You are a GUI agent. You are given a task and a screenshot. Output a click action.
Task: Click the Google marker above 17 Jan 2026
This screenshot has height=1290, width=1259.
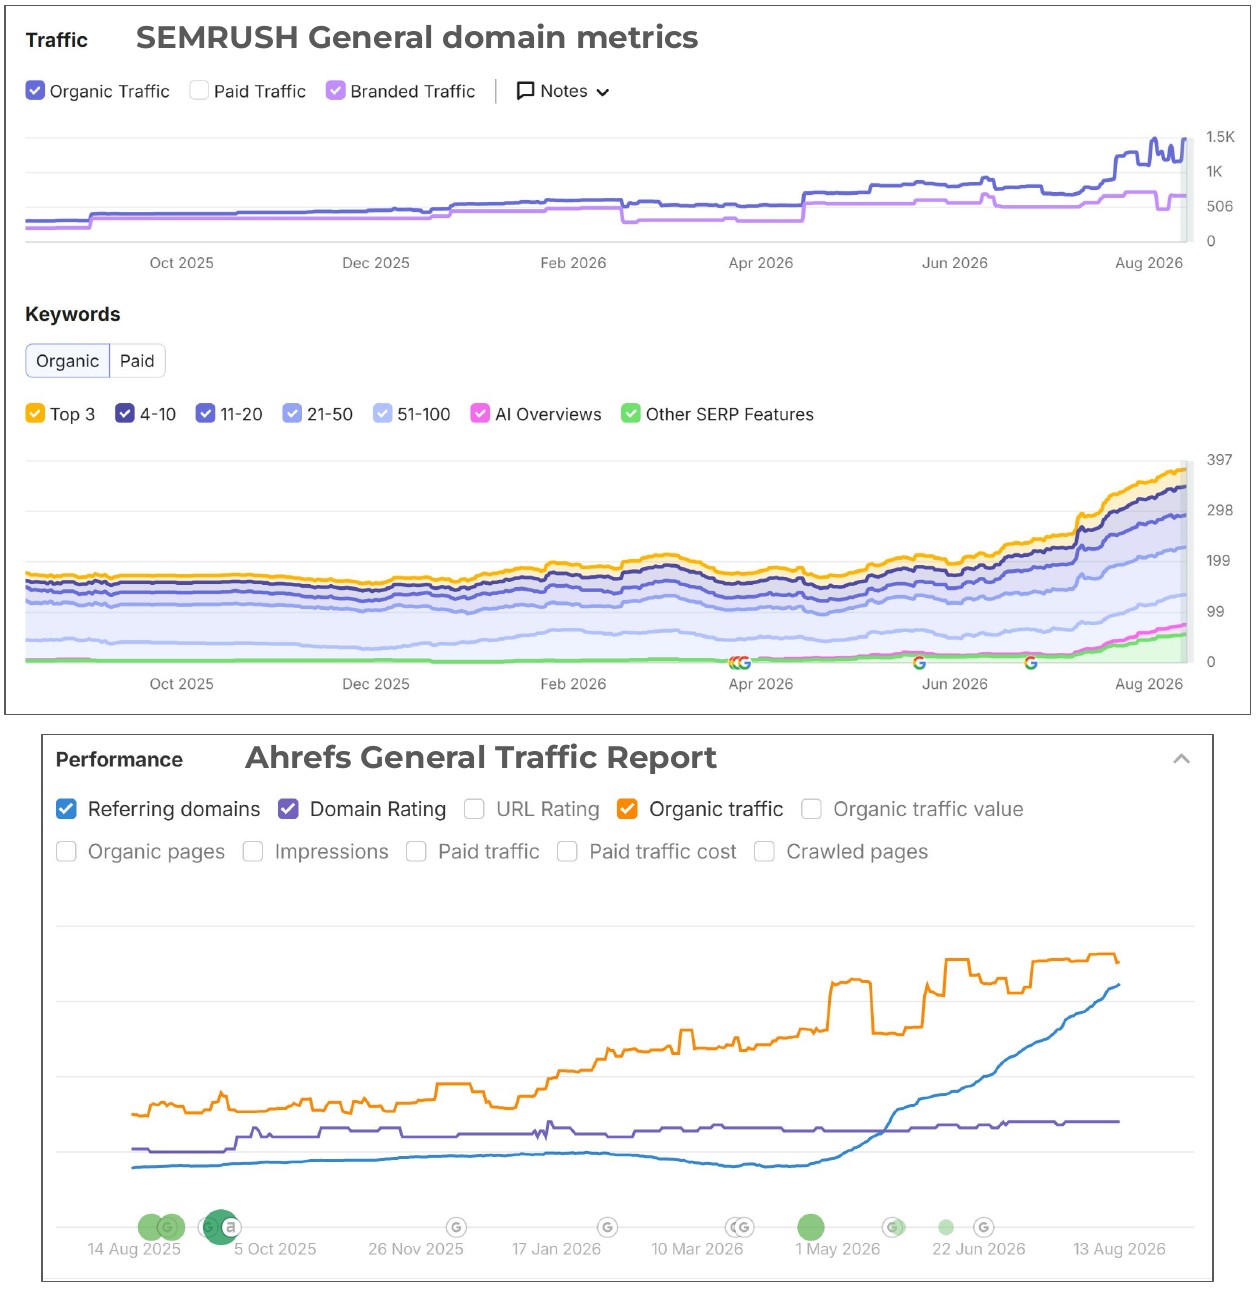tap(607, 1227)
